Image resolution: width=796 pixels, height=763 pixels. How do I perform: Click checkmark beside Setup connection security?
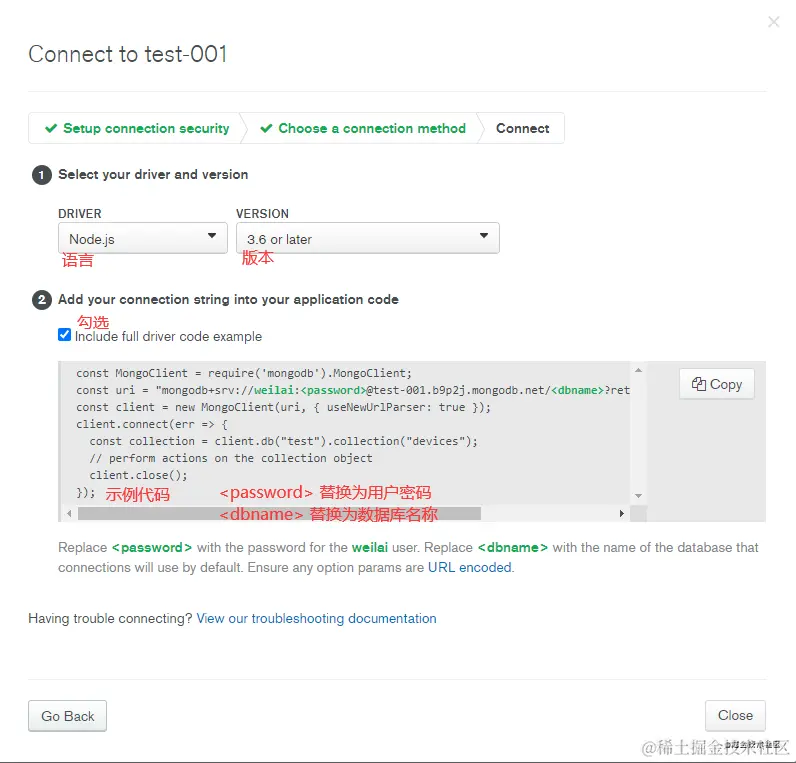pyautogui.click(x=51, y=128)
